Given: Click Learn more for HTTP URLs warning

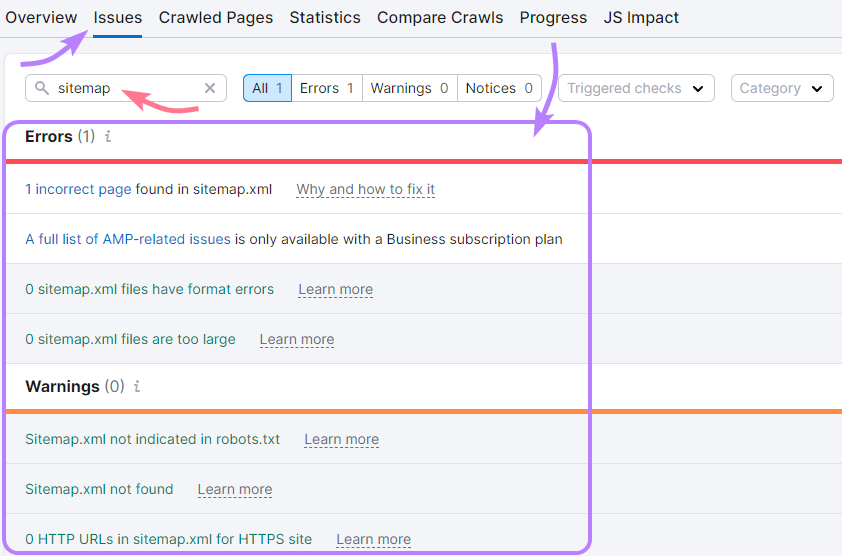Looking at the screenshot, I should point(374,539).
